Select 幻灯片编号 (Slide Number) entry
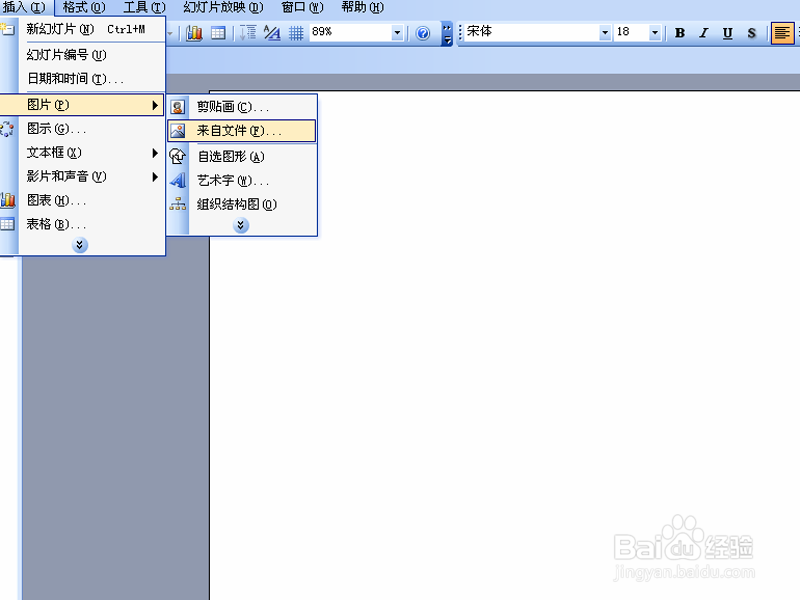The width and height of the screenshot is (800, 600). (83, 55)
